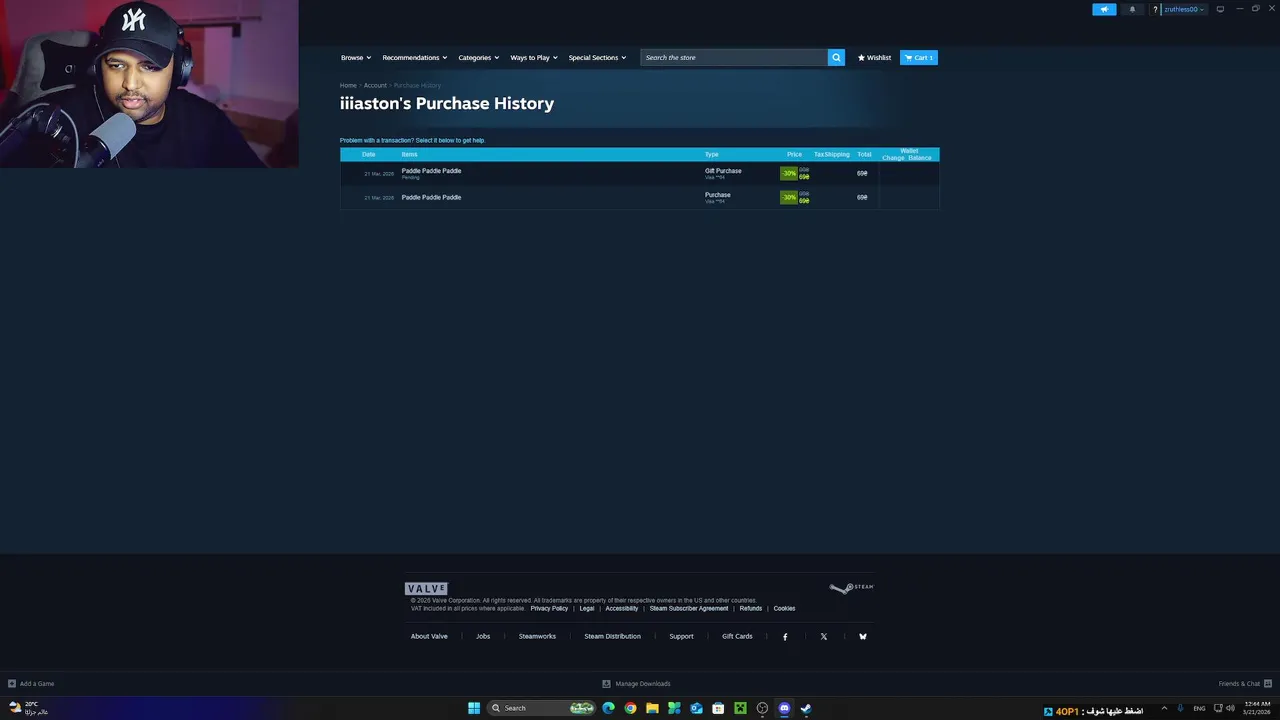The image size is (1280, 720).
Task: Click the 4OP1 overlay label in taskbar
Action: tap(1067, 711)
